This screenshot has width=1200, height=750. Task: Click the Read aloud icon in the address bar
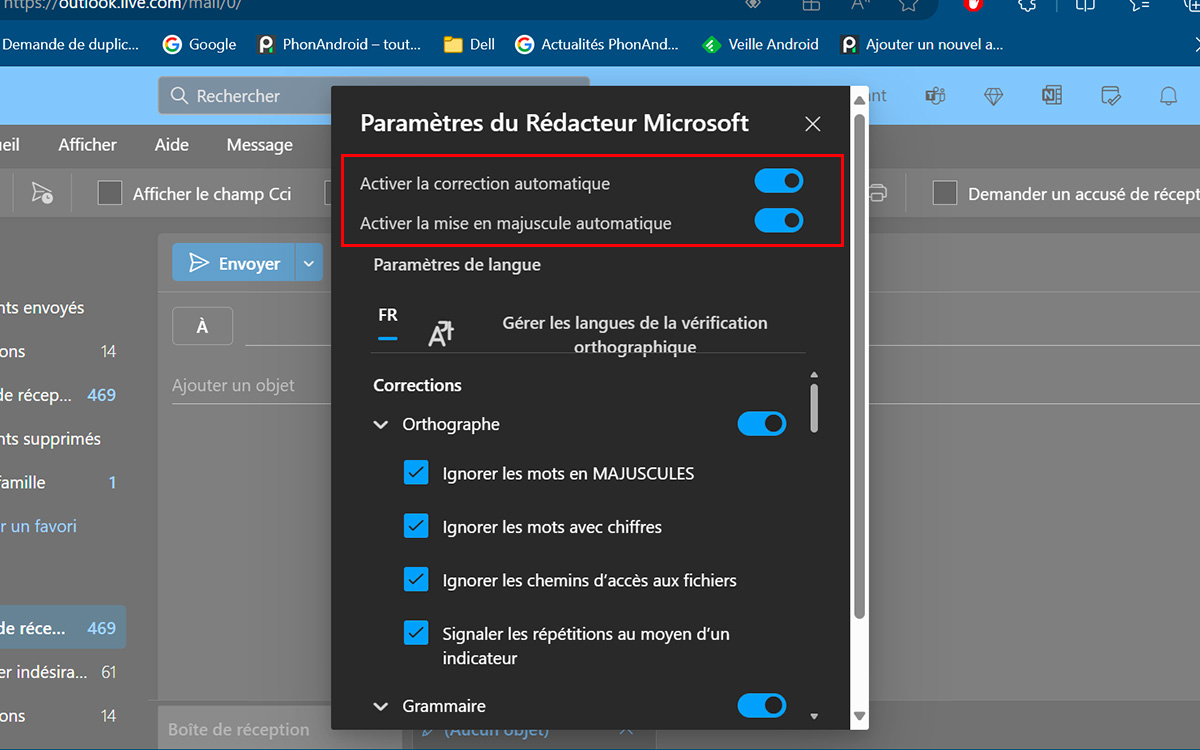click(859, 5)
